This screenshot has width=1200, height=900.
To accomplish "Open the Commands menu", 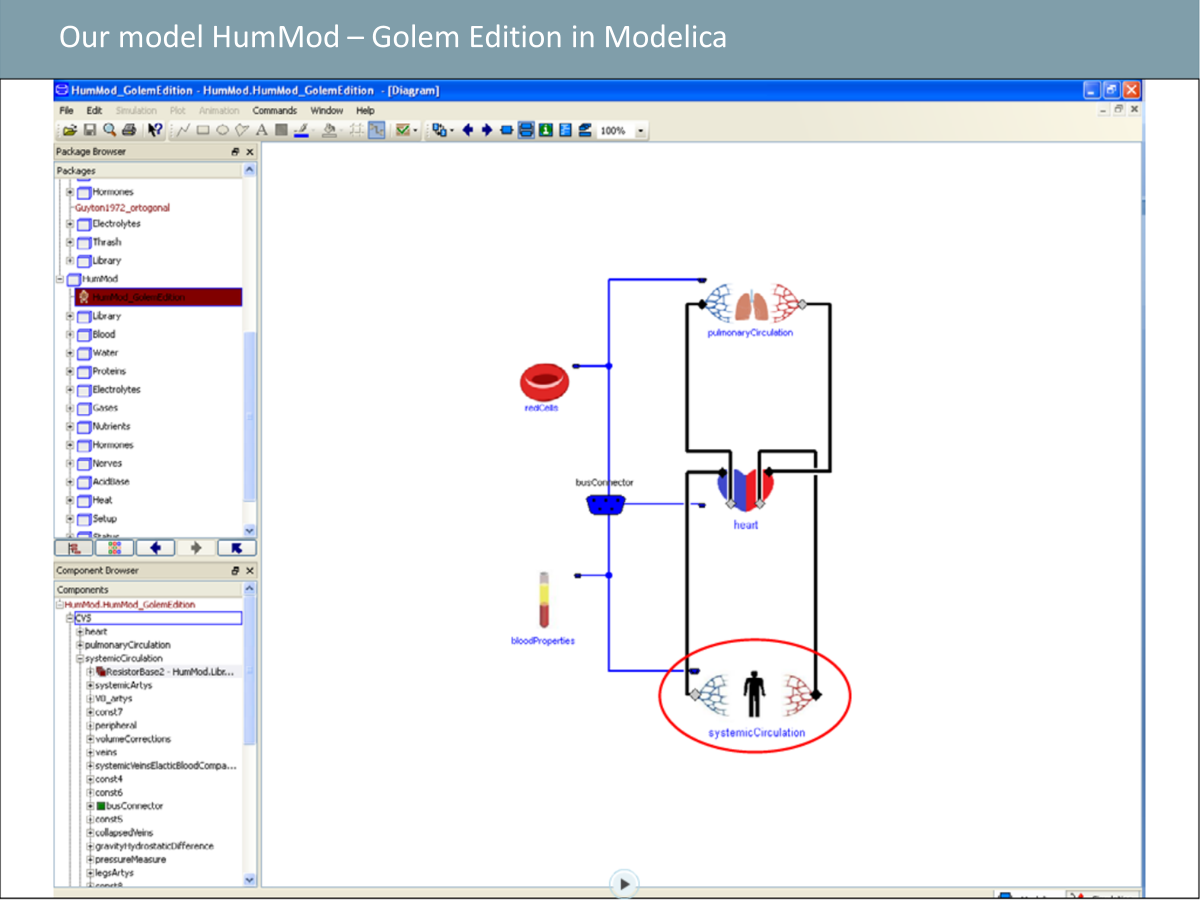I will pyautogui.click(x=274, y=110).
